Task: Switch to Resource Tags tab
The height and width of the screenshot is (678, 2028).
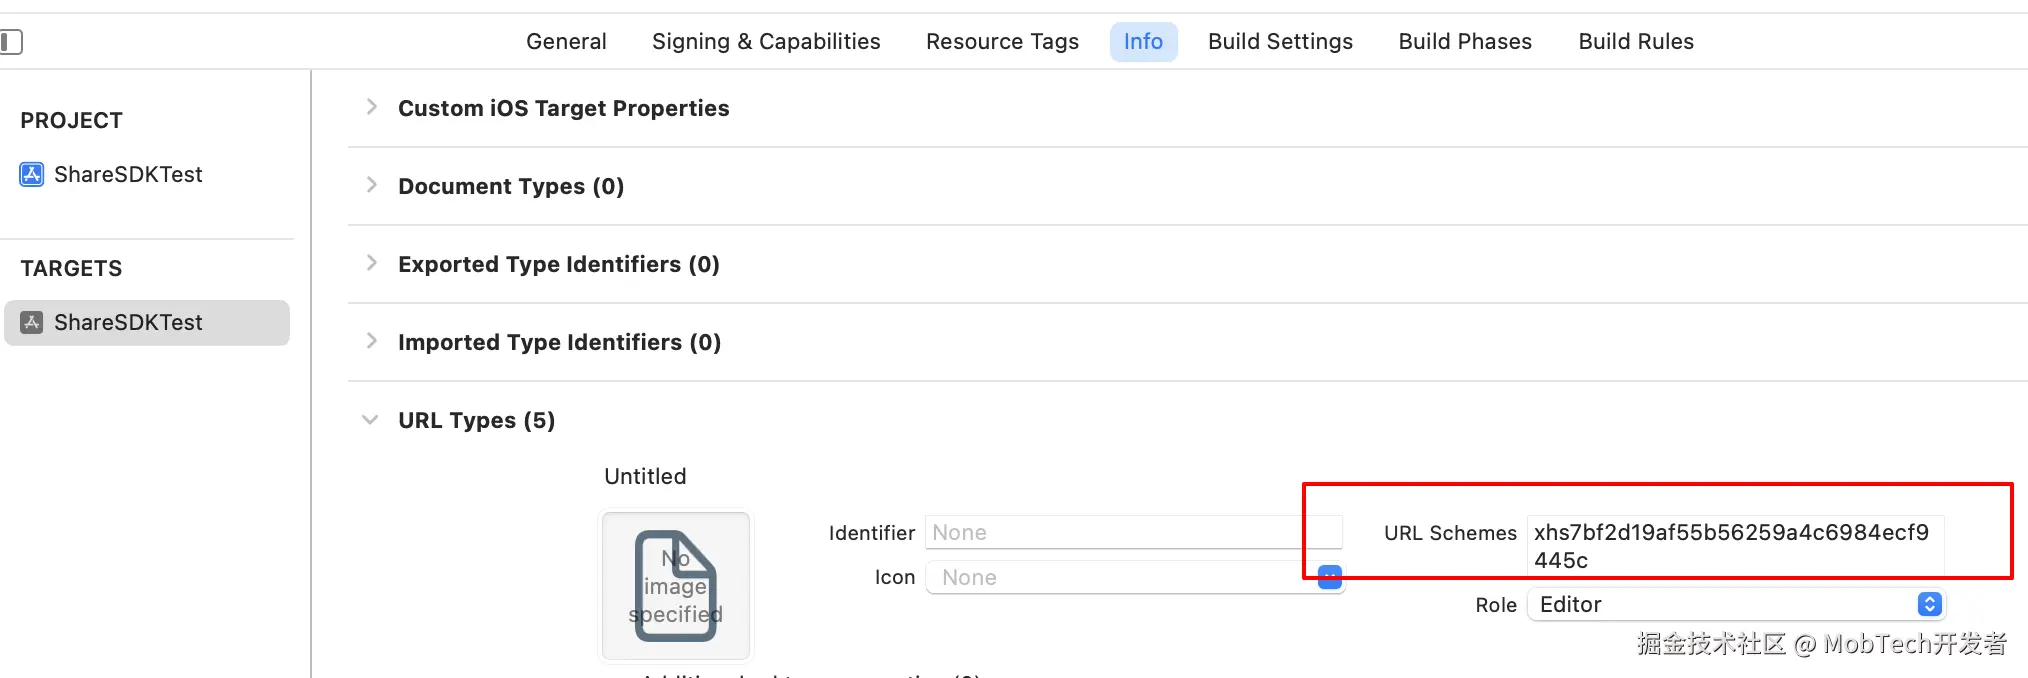Action: (x=1002, y=42)
